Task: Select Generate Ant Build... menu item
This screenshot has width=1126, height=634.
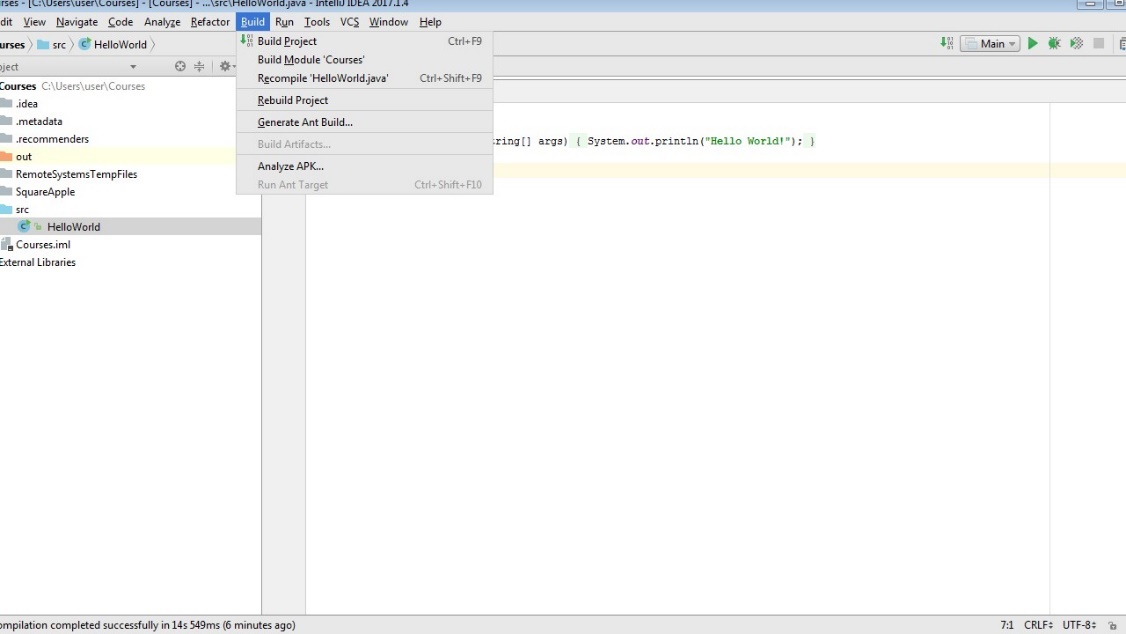Action: pos(305,122)
